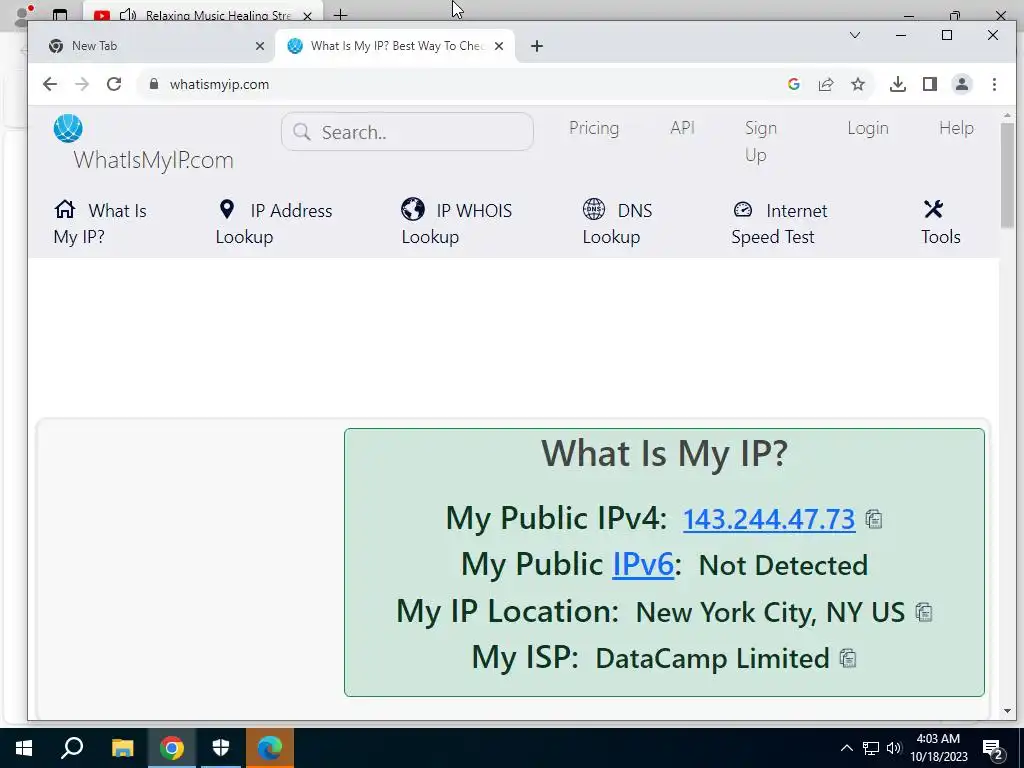
Task: Copy IP location with copy icon
Action: [923, 612]
